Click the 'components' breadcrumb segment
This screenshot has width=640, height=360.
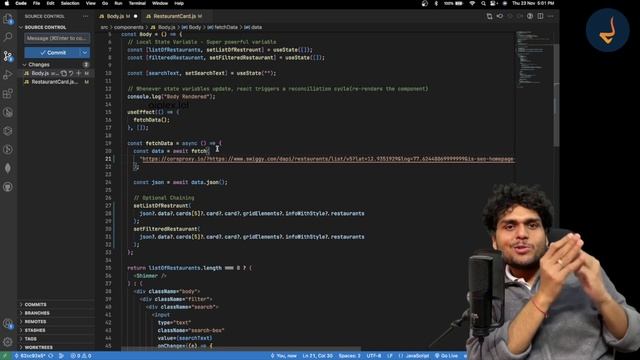[129, 27]
